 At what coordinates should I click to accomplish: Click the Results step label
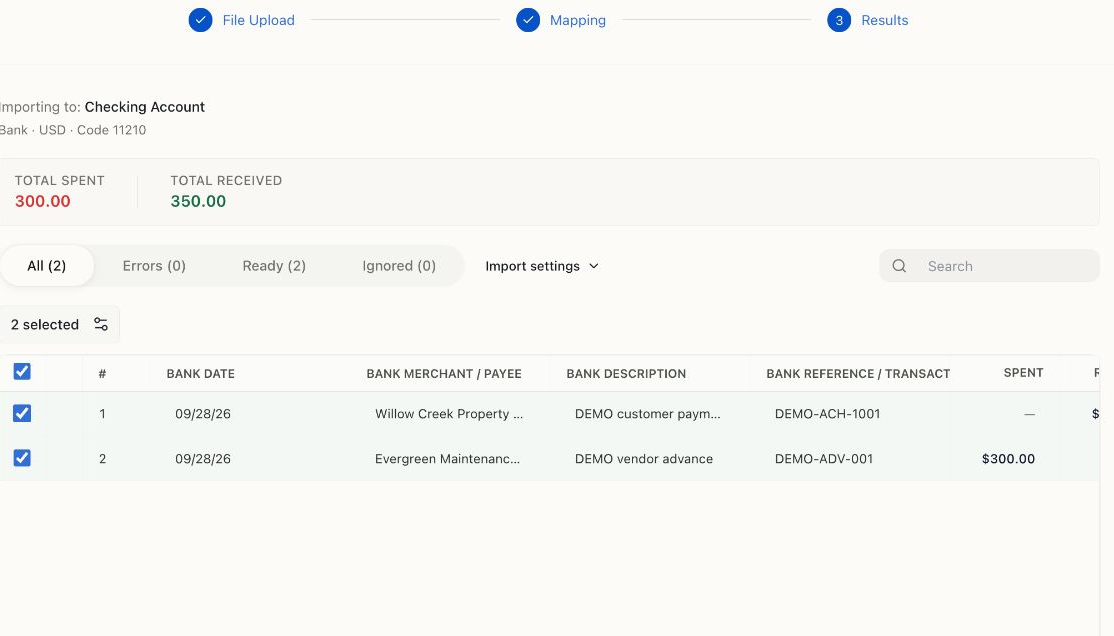tap(885, 20)
